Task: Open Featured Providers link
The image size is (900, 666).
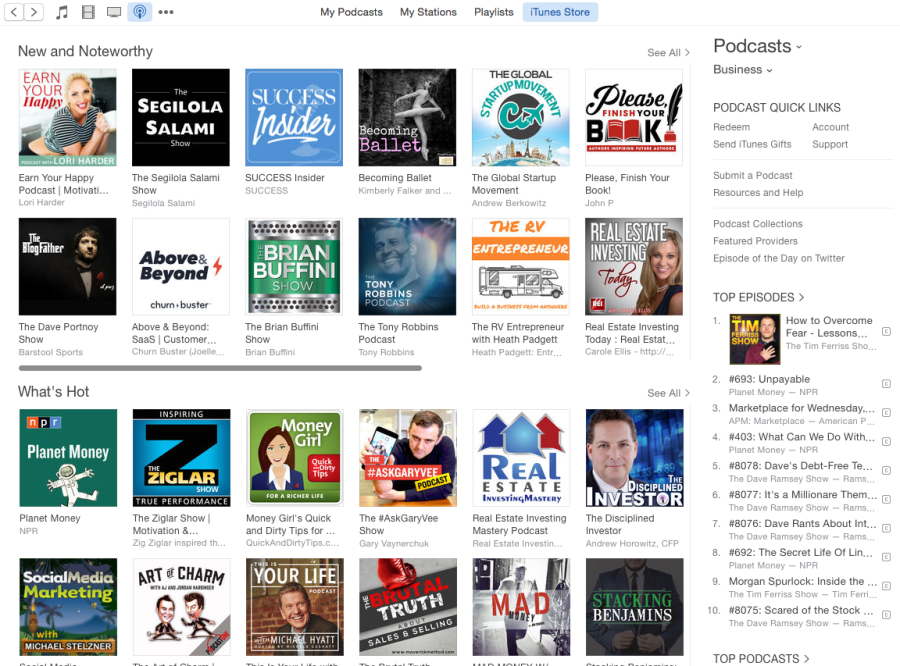Action: pos(755,241)
